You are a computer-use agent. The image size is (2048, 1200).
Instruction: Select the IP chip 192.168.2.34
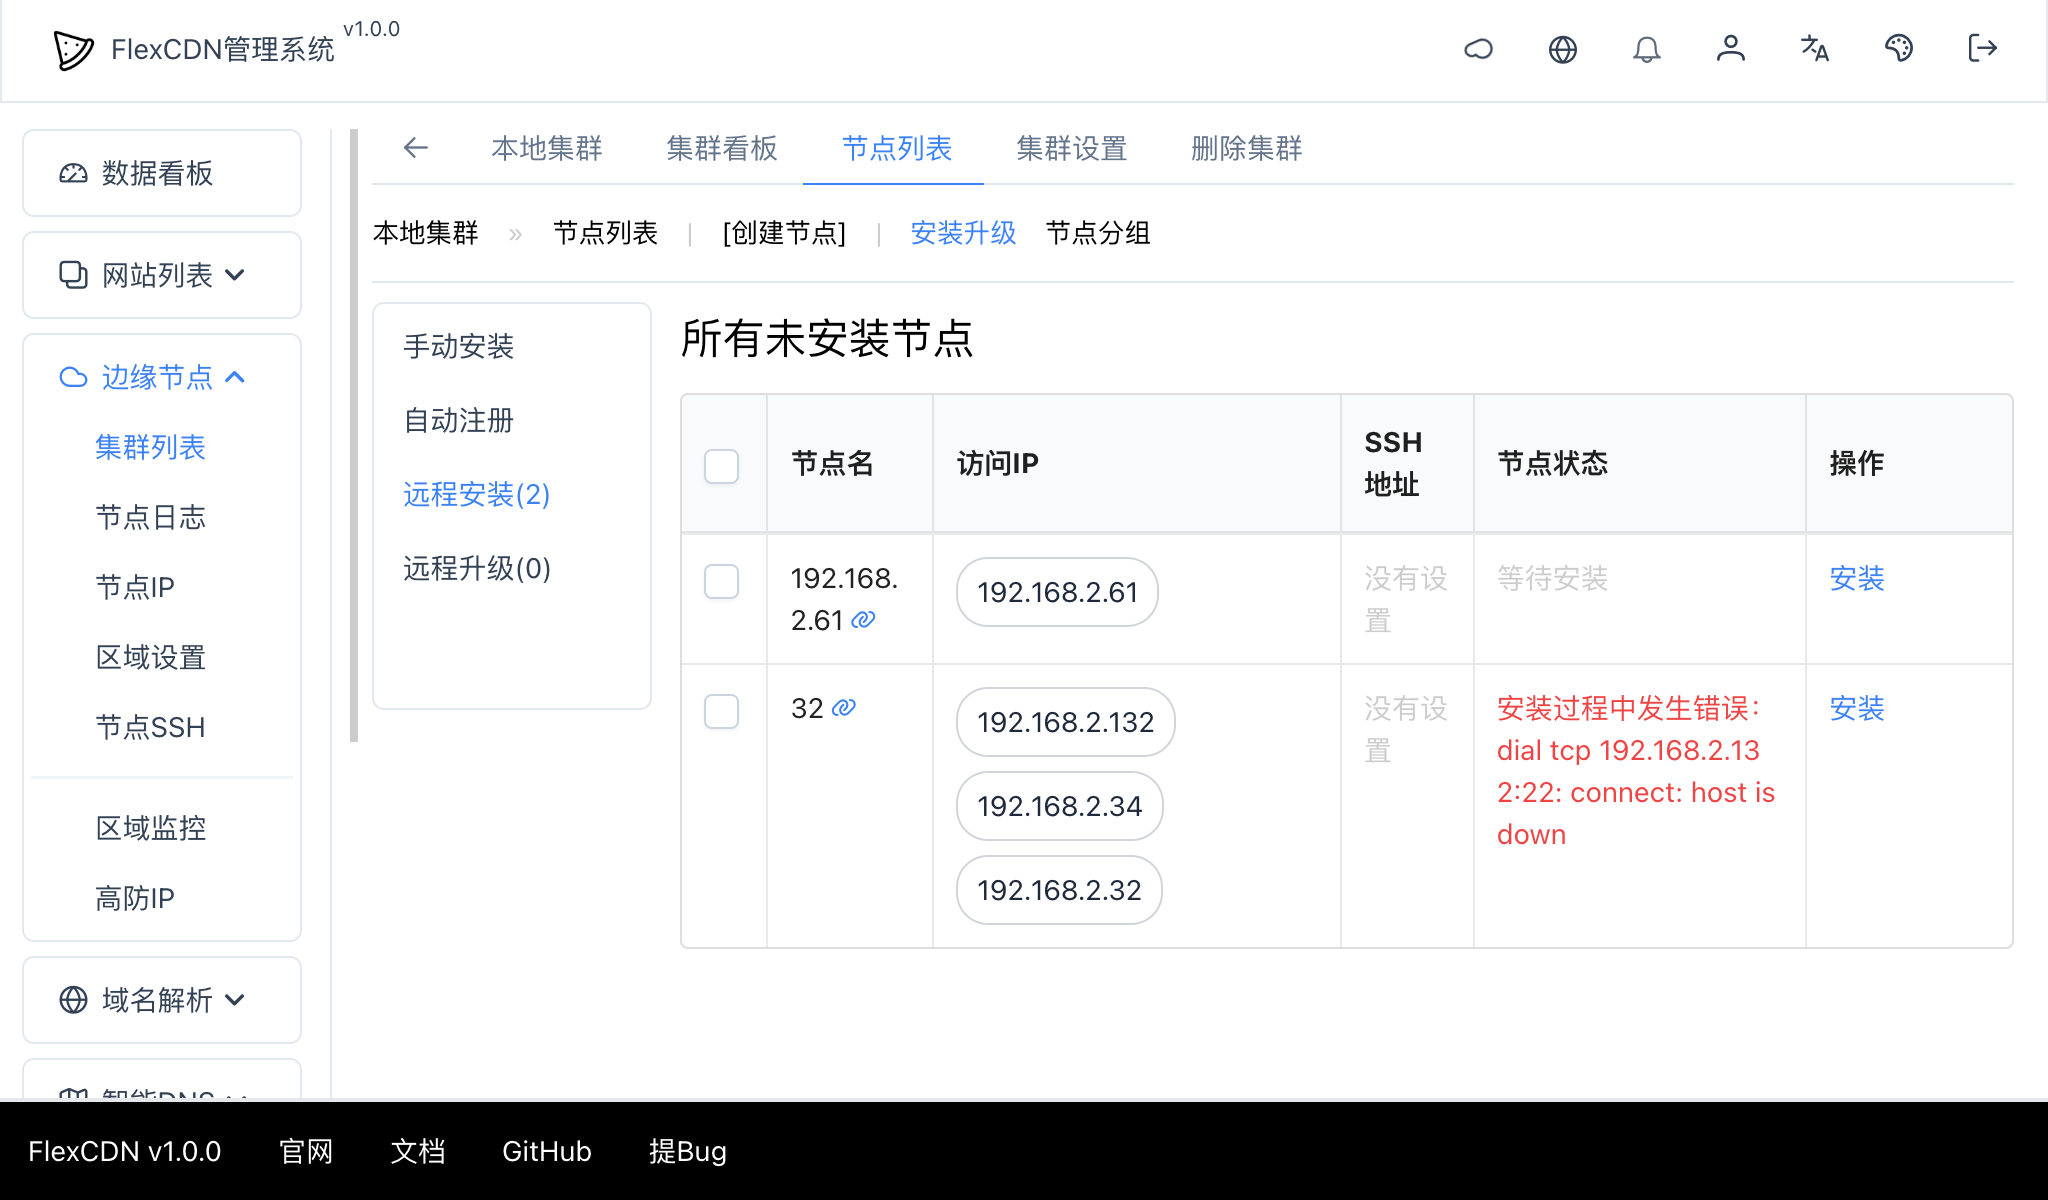[1058, 806]
